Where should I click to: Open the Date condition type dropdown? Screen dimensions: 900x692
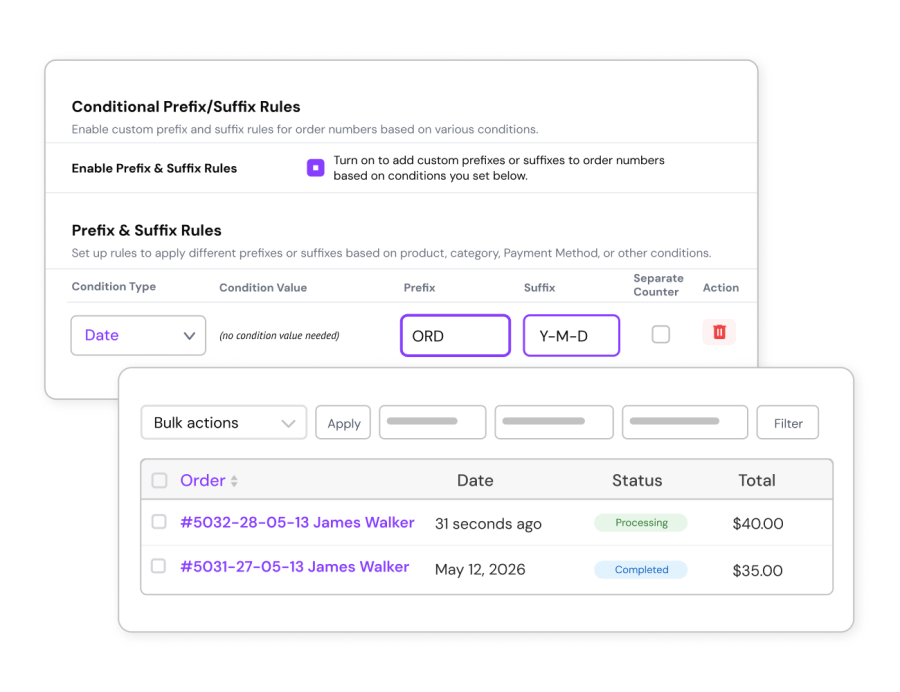[x=138, y=335]
